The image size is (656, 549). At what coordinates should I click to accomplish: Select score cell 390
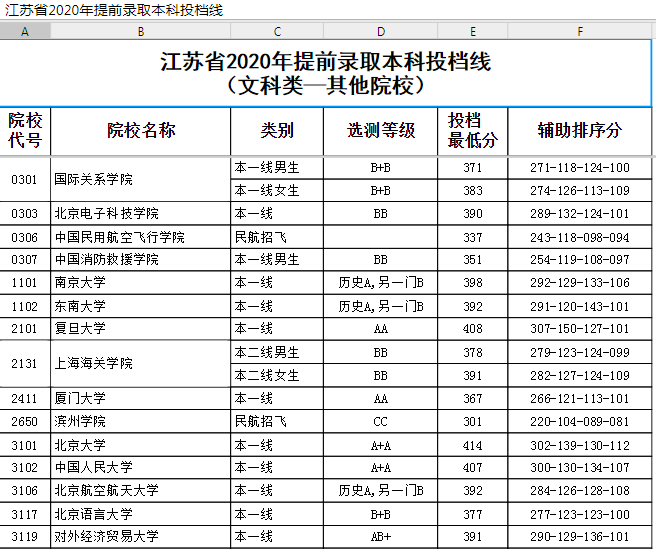pyautogui.click(x=473, y=214)
